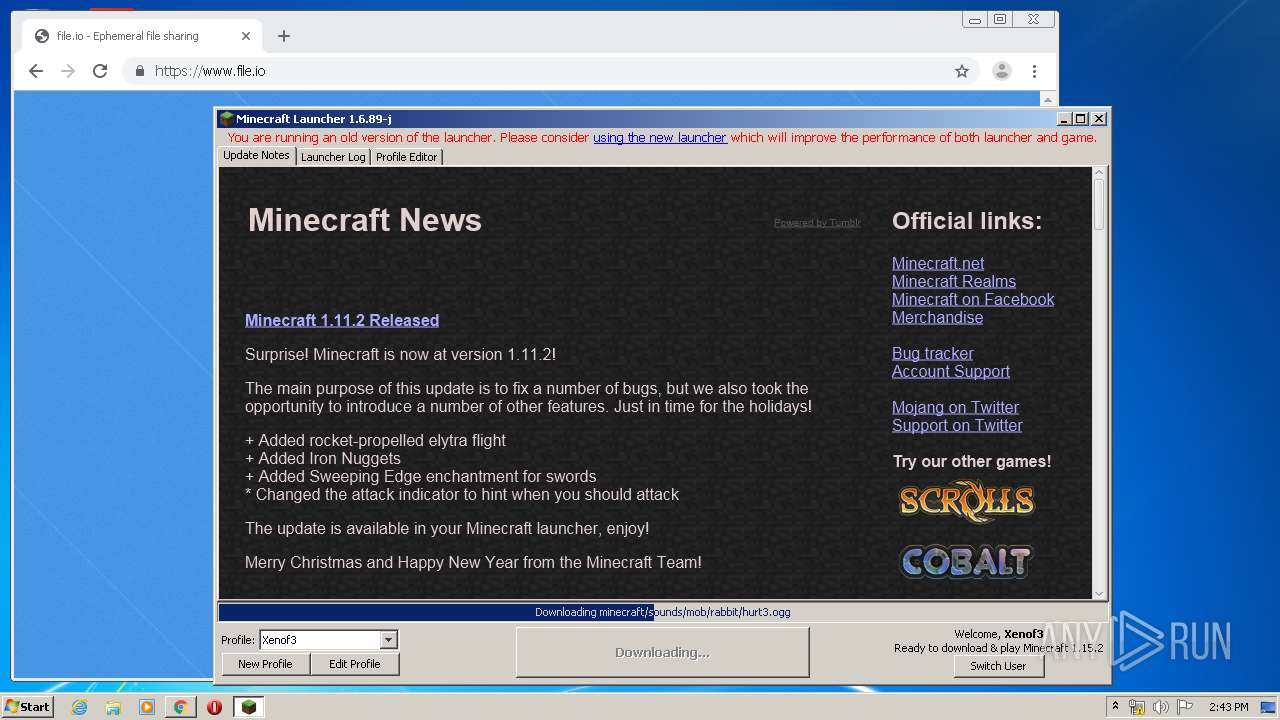This screenshot has width=1280, height=720.
Task: Select the file.io Ephemeral file sharing tab
Action: tap(142, 36)
